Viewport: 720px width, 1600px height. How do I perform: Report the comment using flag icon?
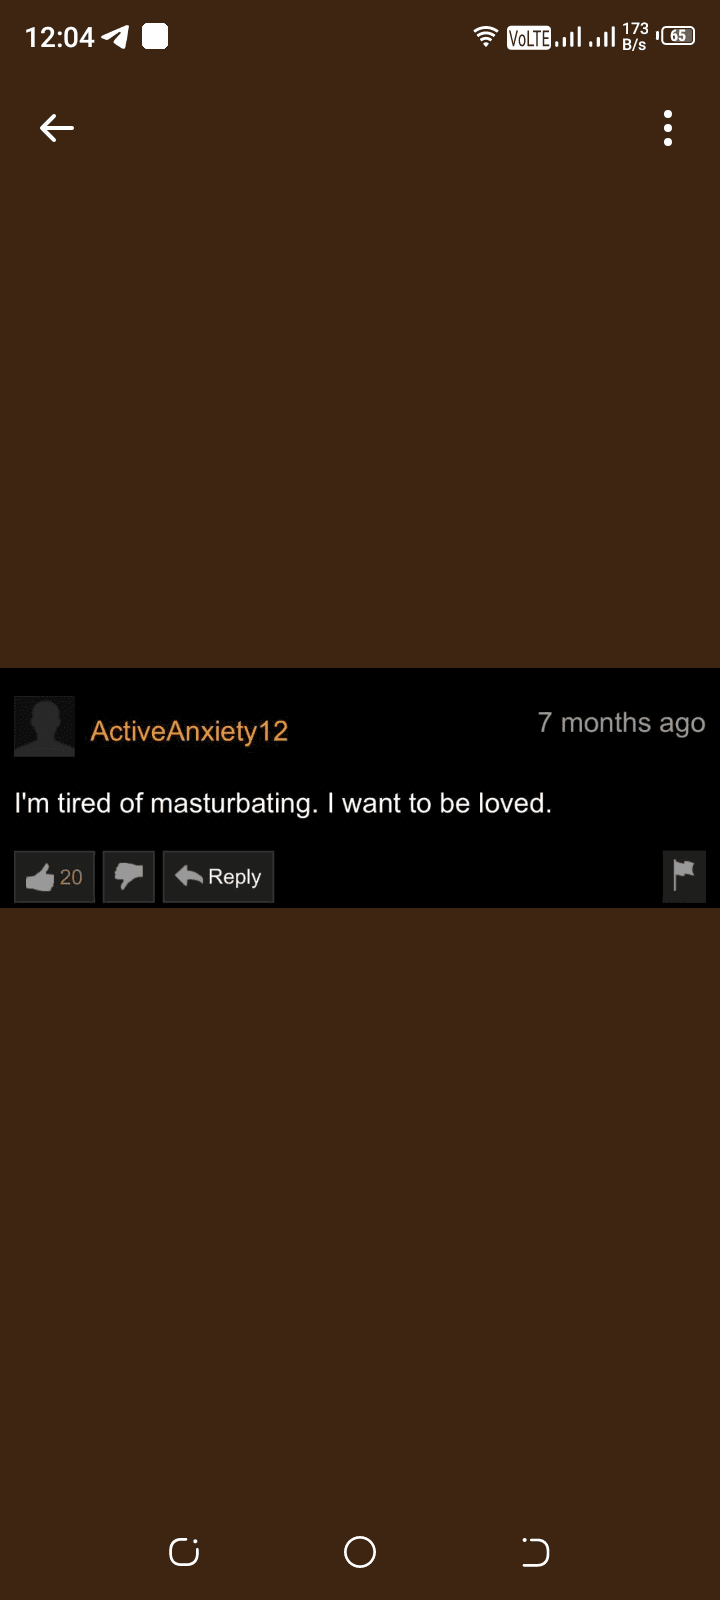pos(684,877)
